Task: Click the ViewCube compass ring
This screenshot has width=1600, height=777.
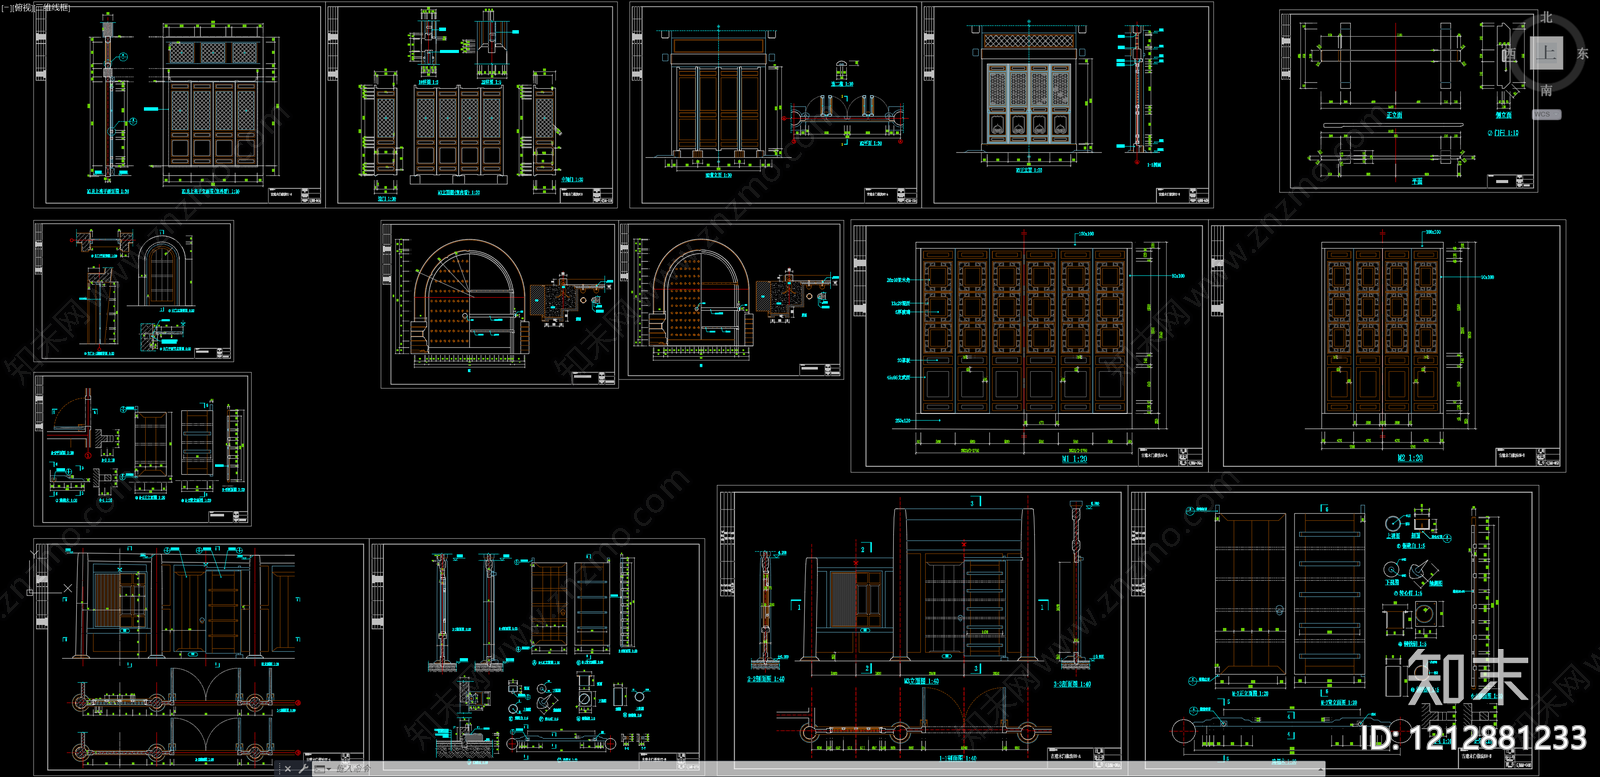Action: tap(1520, 82)
